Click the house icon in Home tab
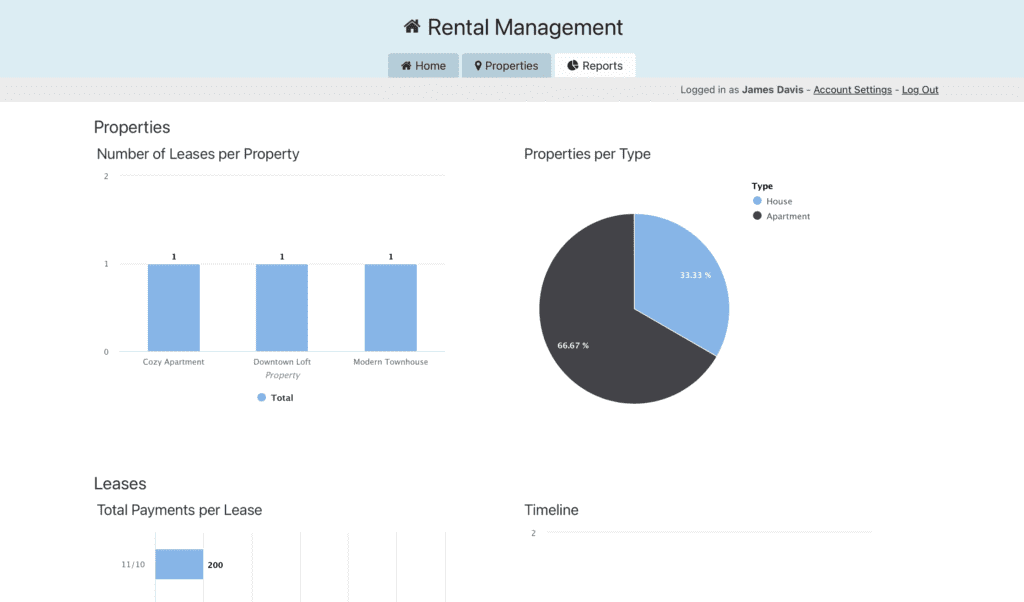The height and width of the screenshot is (602, 1024). (406, 66)
